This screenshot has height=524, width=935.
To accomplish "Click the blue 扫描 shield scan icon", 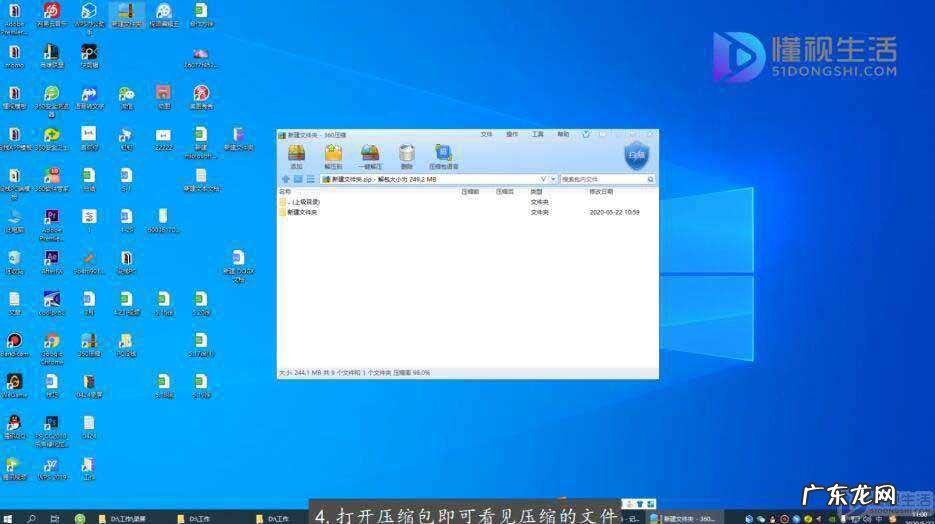I will (636, 155).
